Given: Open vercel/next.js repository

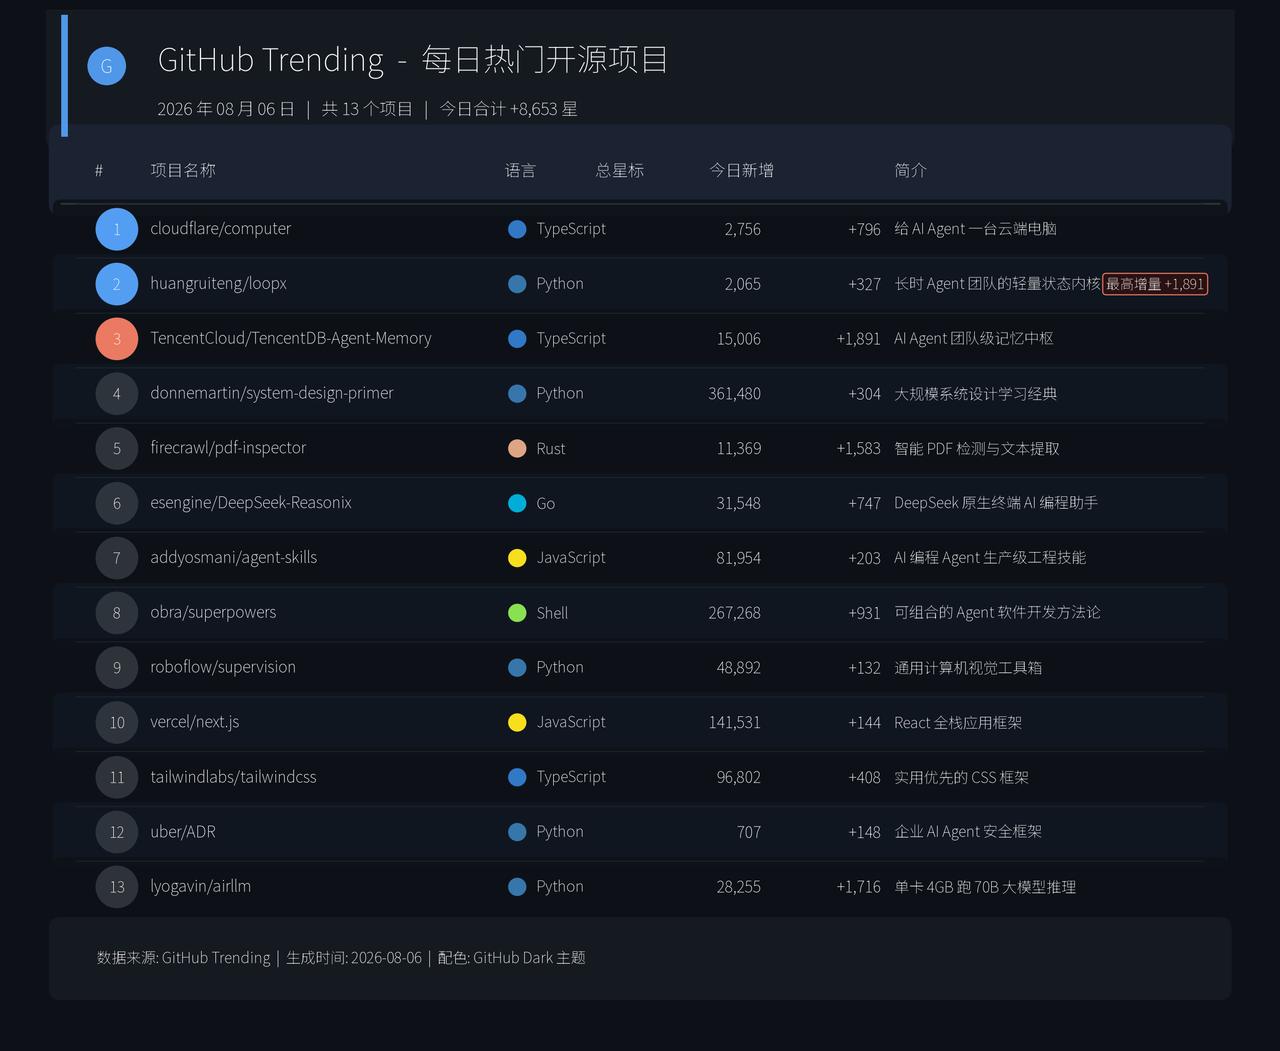Looking at the screenshot, I should point(195,722).
